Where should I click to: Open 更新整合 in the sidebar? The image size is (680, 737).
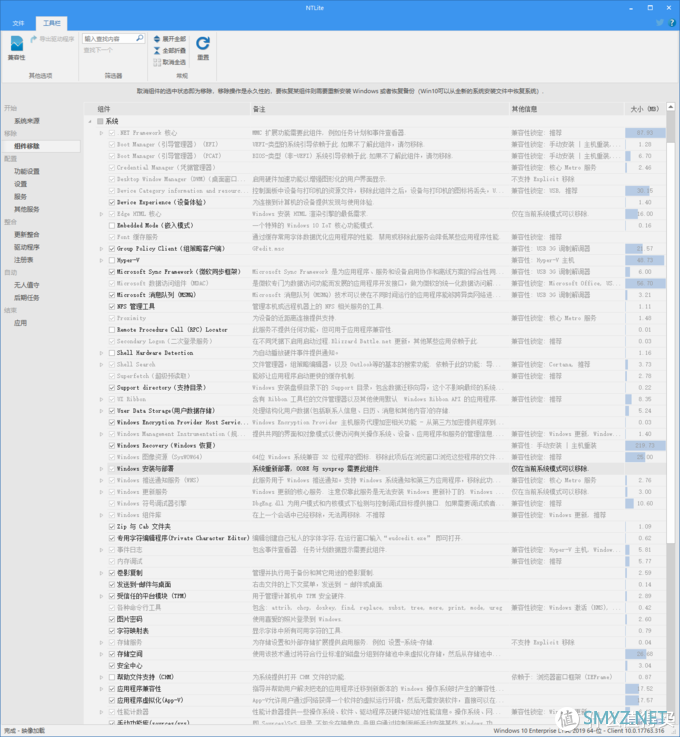(x=27, y=235)
